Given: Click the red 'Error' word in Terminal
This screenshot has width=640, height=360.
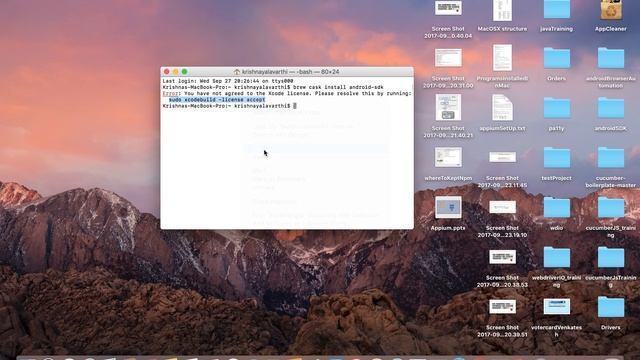Looking at the screenshot, I should pos(170,93).
